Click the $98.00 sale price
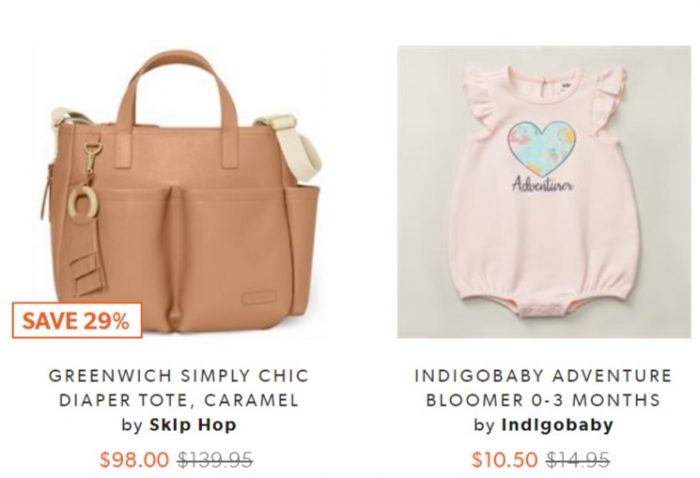700x478 pixels. click(134, 459)
